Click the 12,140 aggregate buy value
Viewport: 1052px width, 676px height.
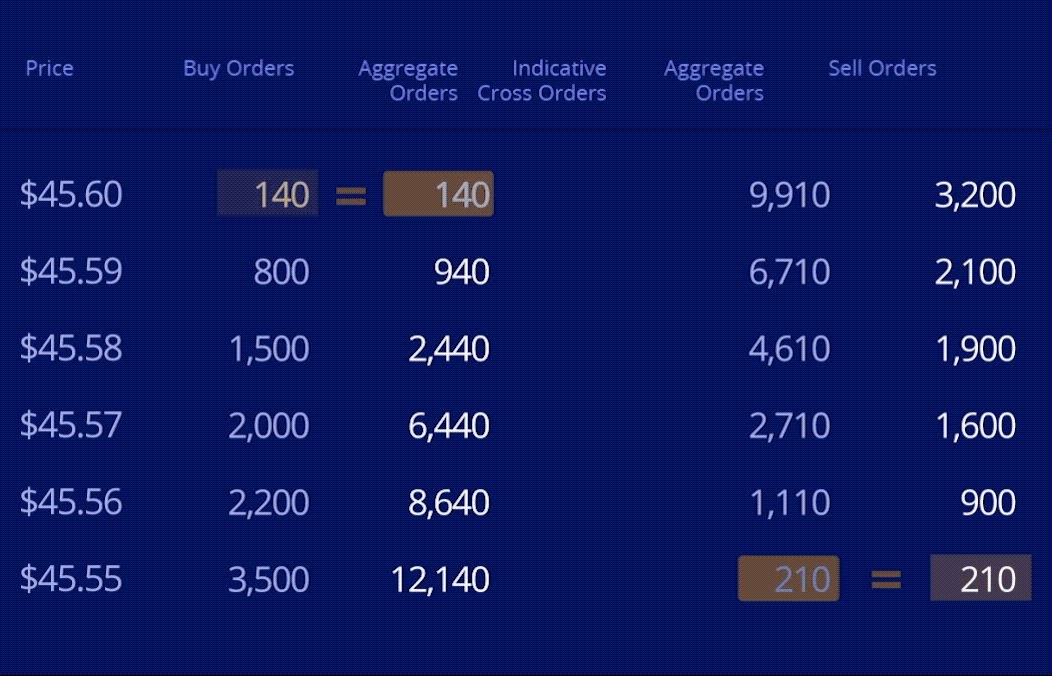point(440,579)
